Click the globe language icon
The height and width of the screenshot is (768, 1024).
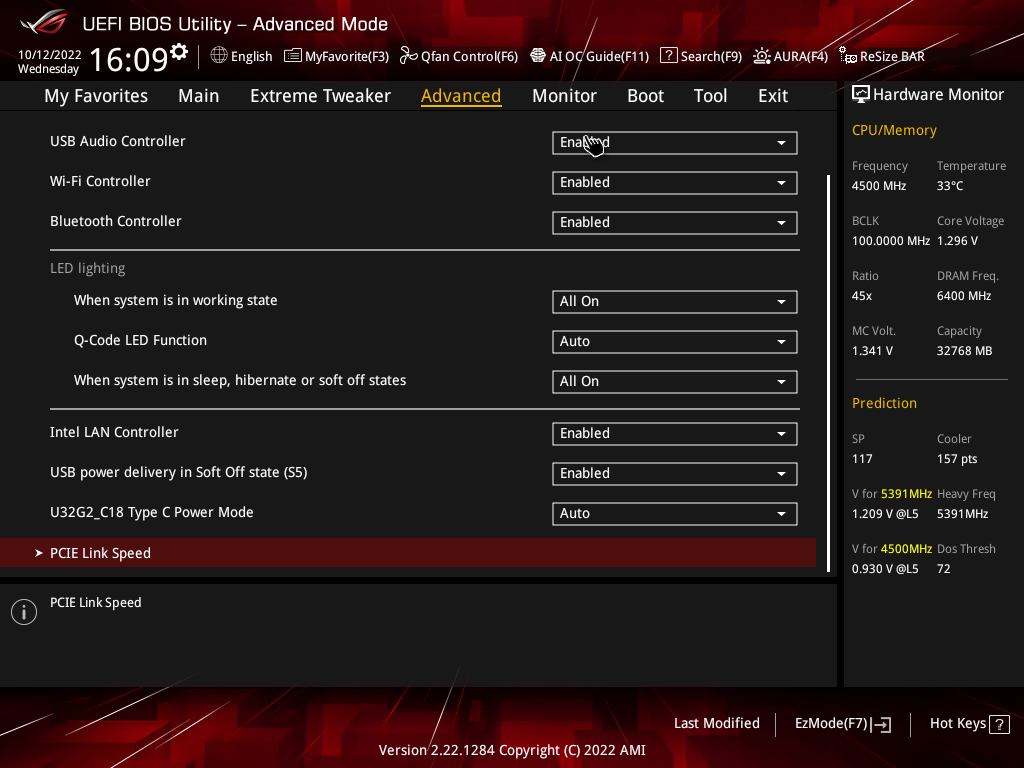pos(219,56)
